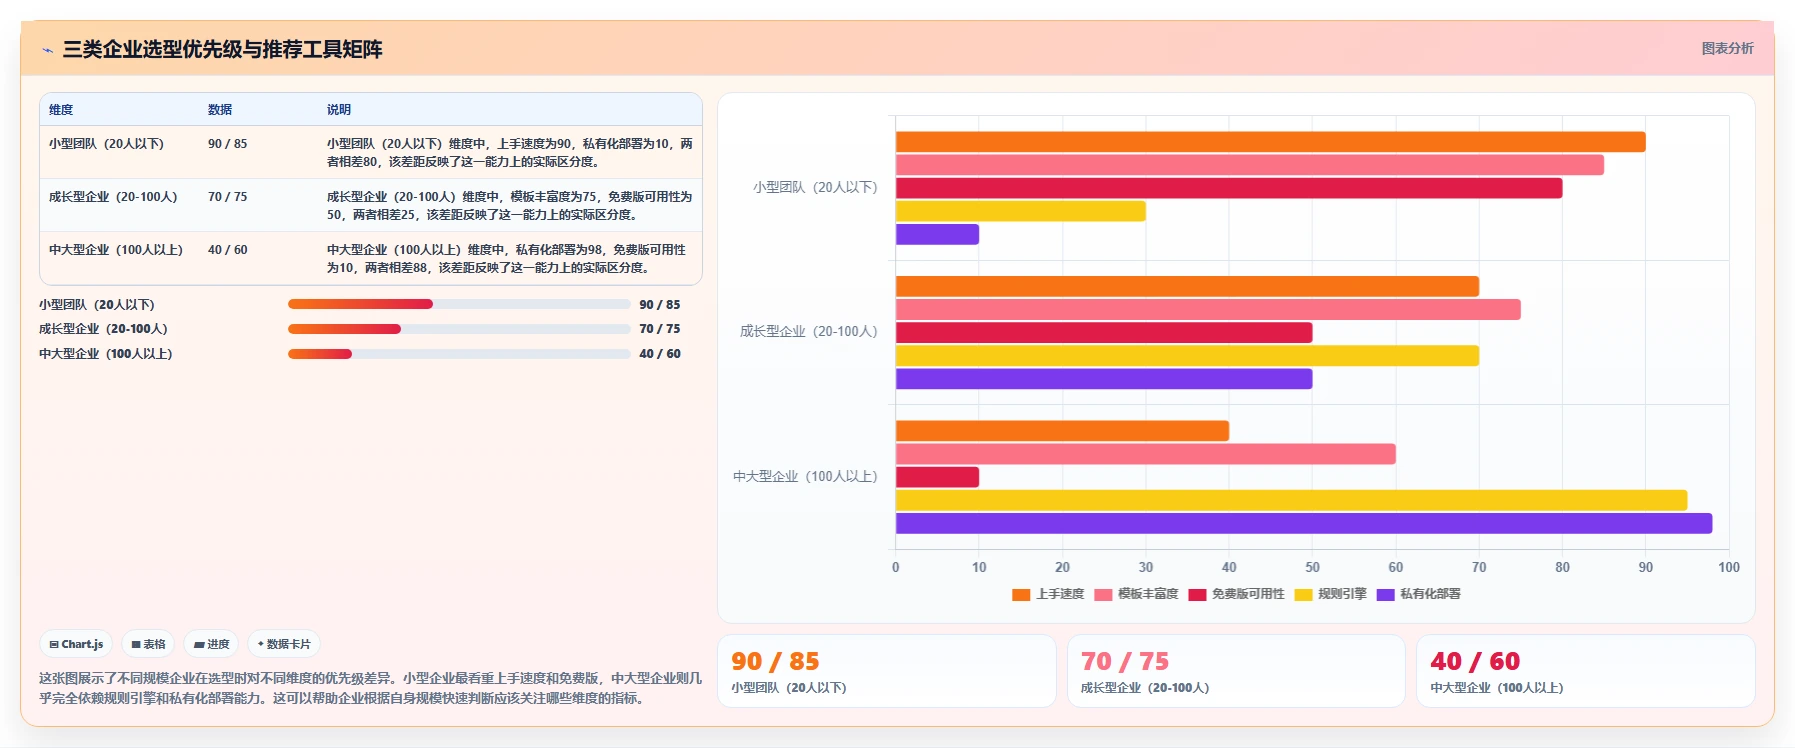
Task: Click red 免费版可用性 bar for 成长型企业
Action: click(1104, 333)
